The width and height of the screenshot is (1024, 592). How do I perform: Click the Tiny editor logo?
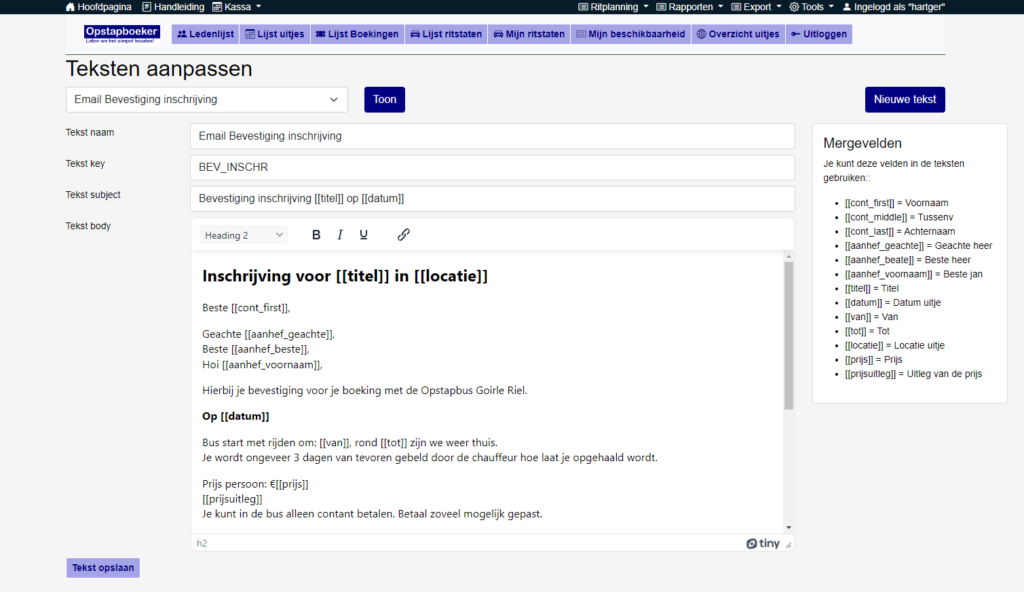tap(763, 543)
